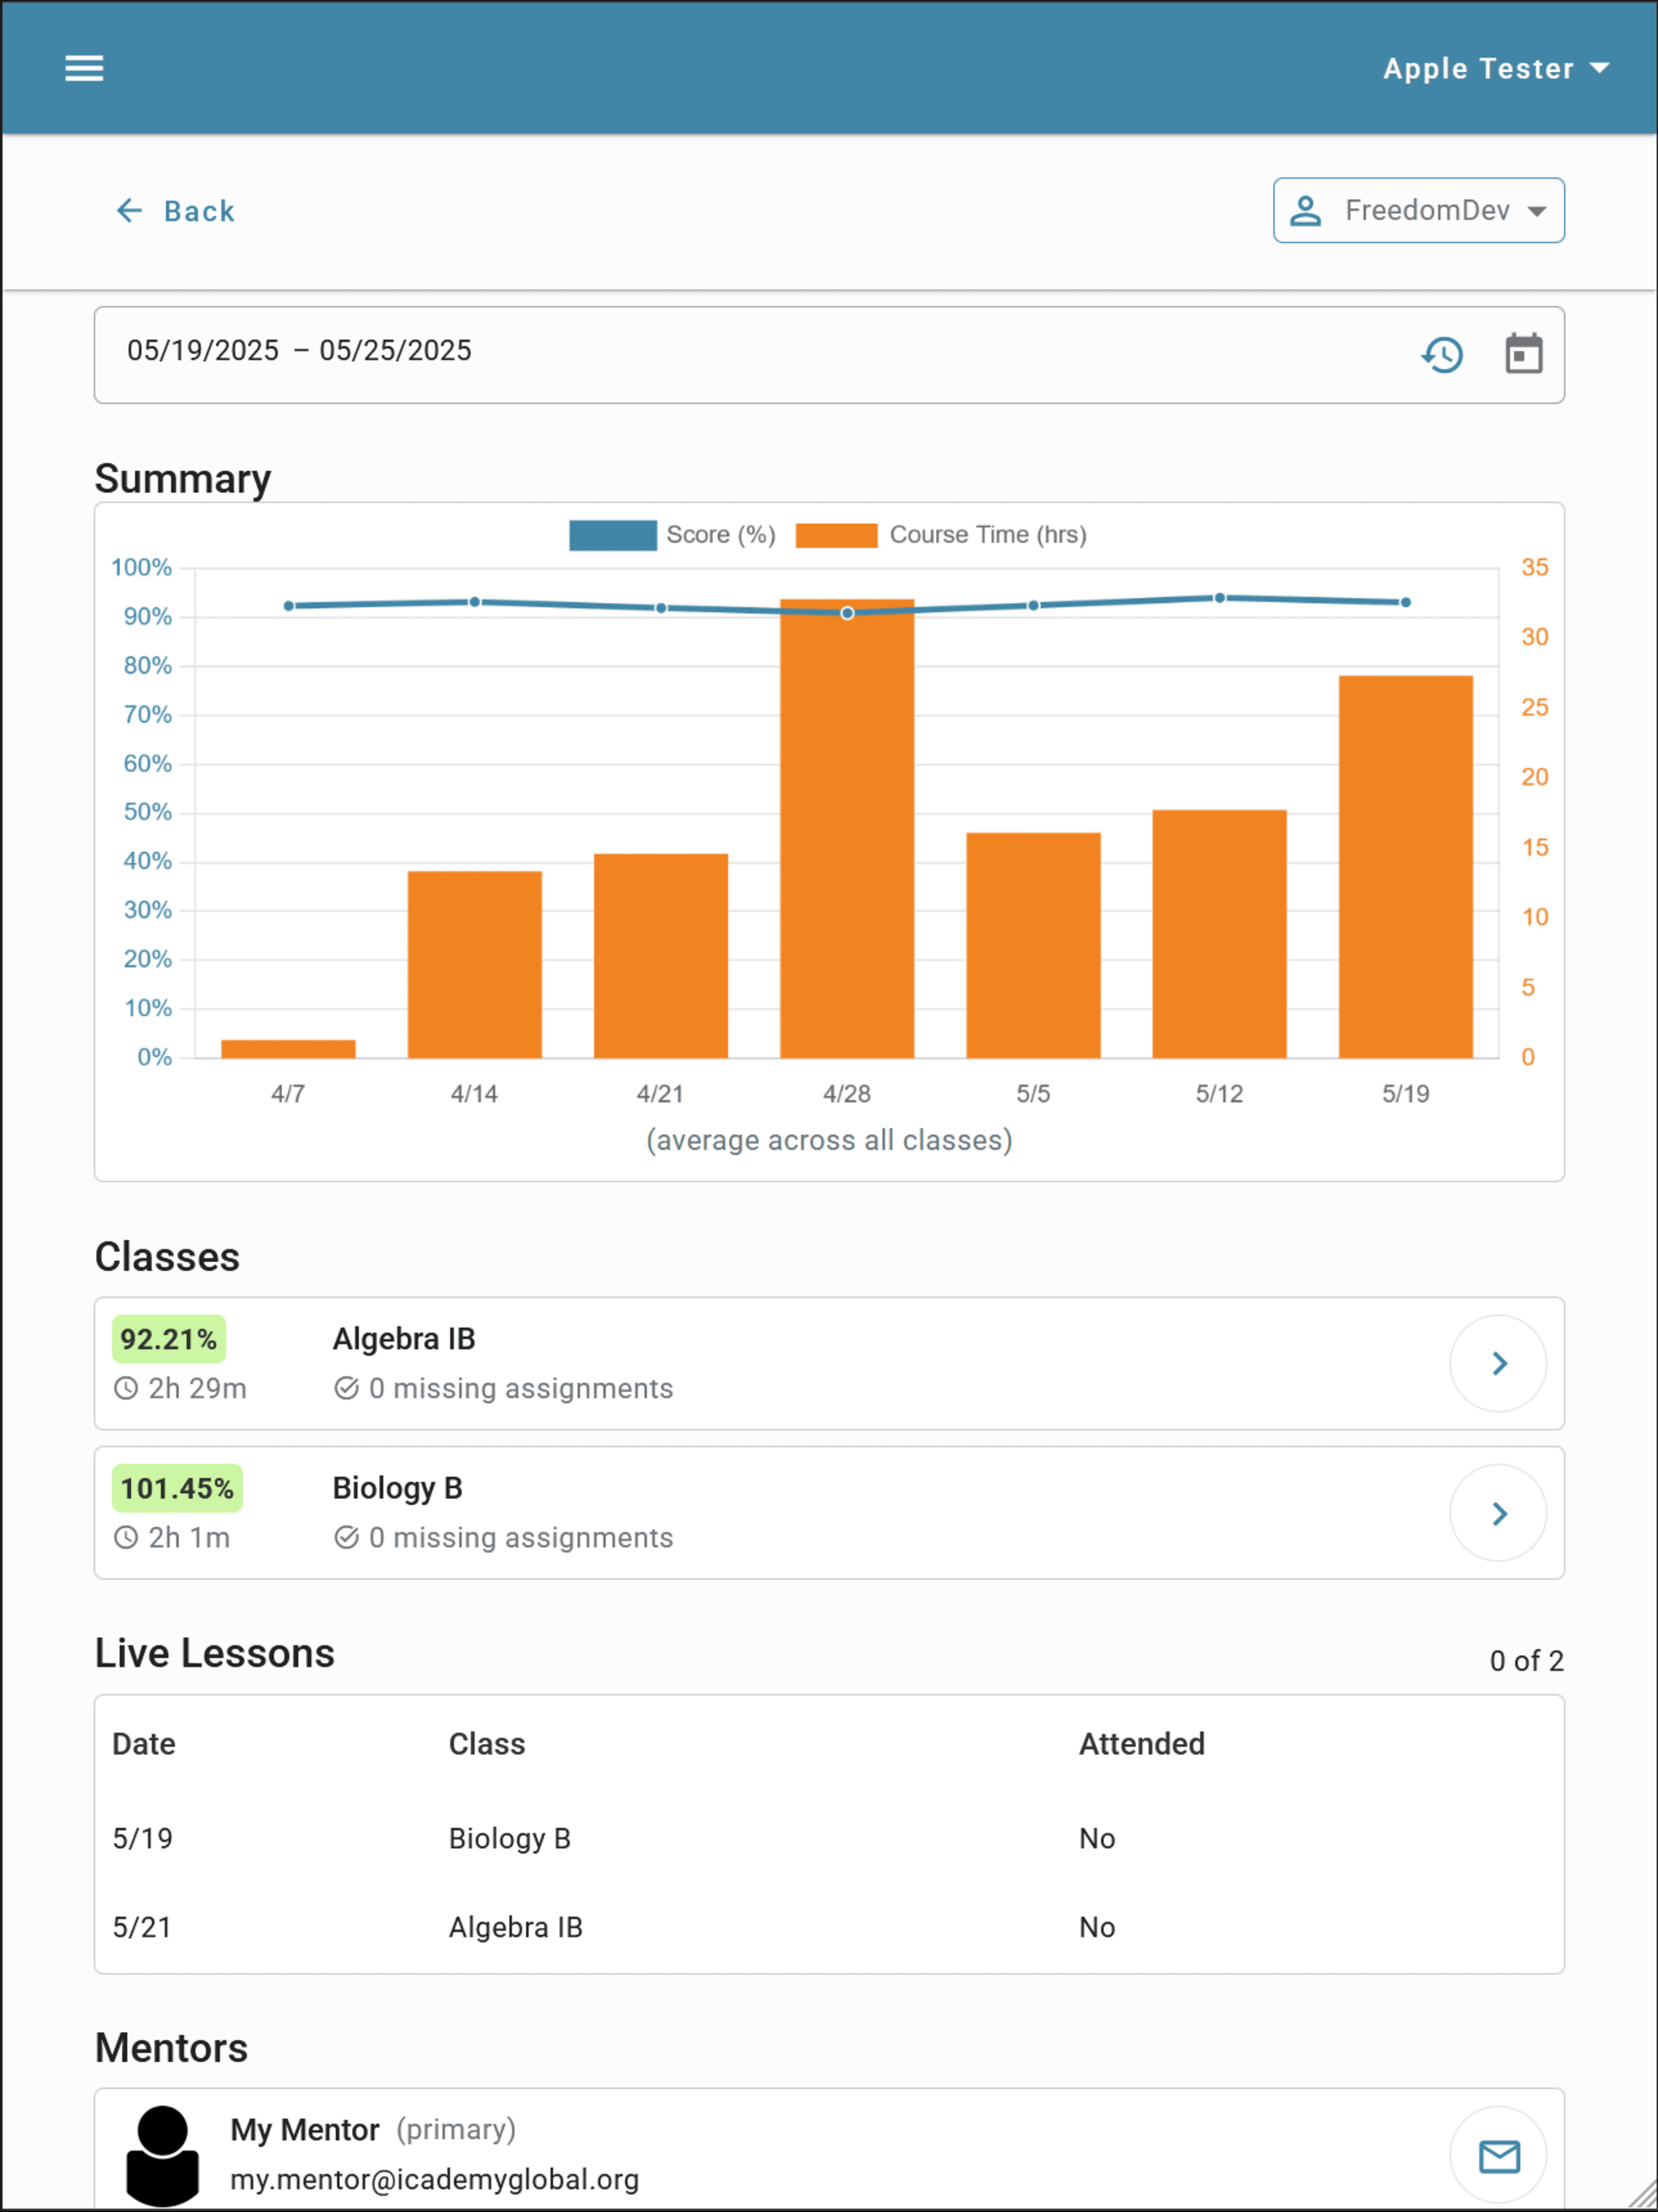This screenshot has height=2212, width=1658.
Task: Go back using the Back link
Action: coord(175,211)
